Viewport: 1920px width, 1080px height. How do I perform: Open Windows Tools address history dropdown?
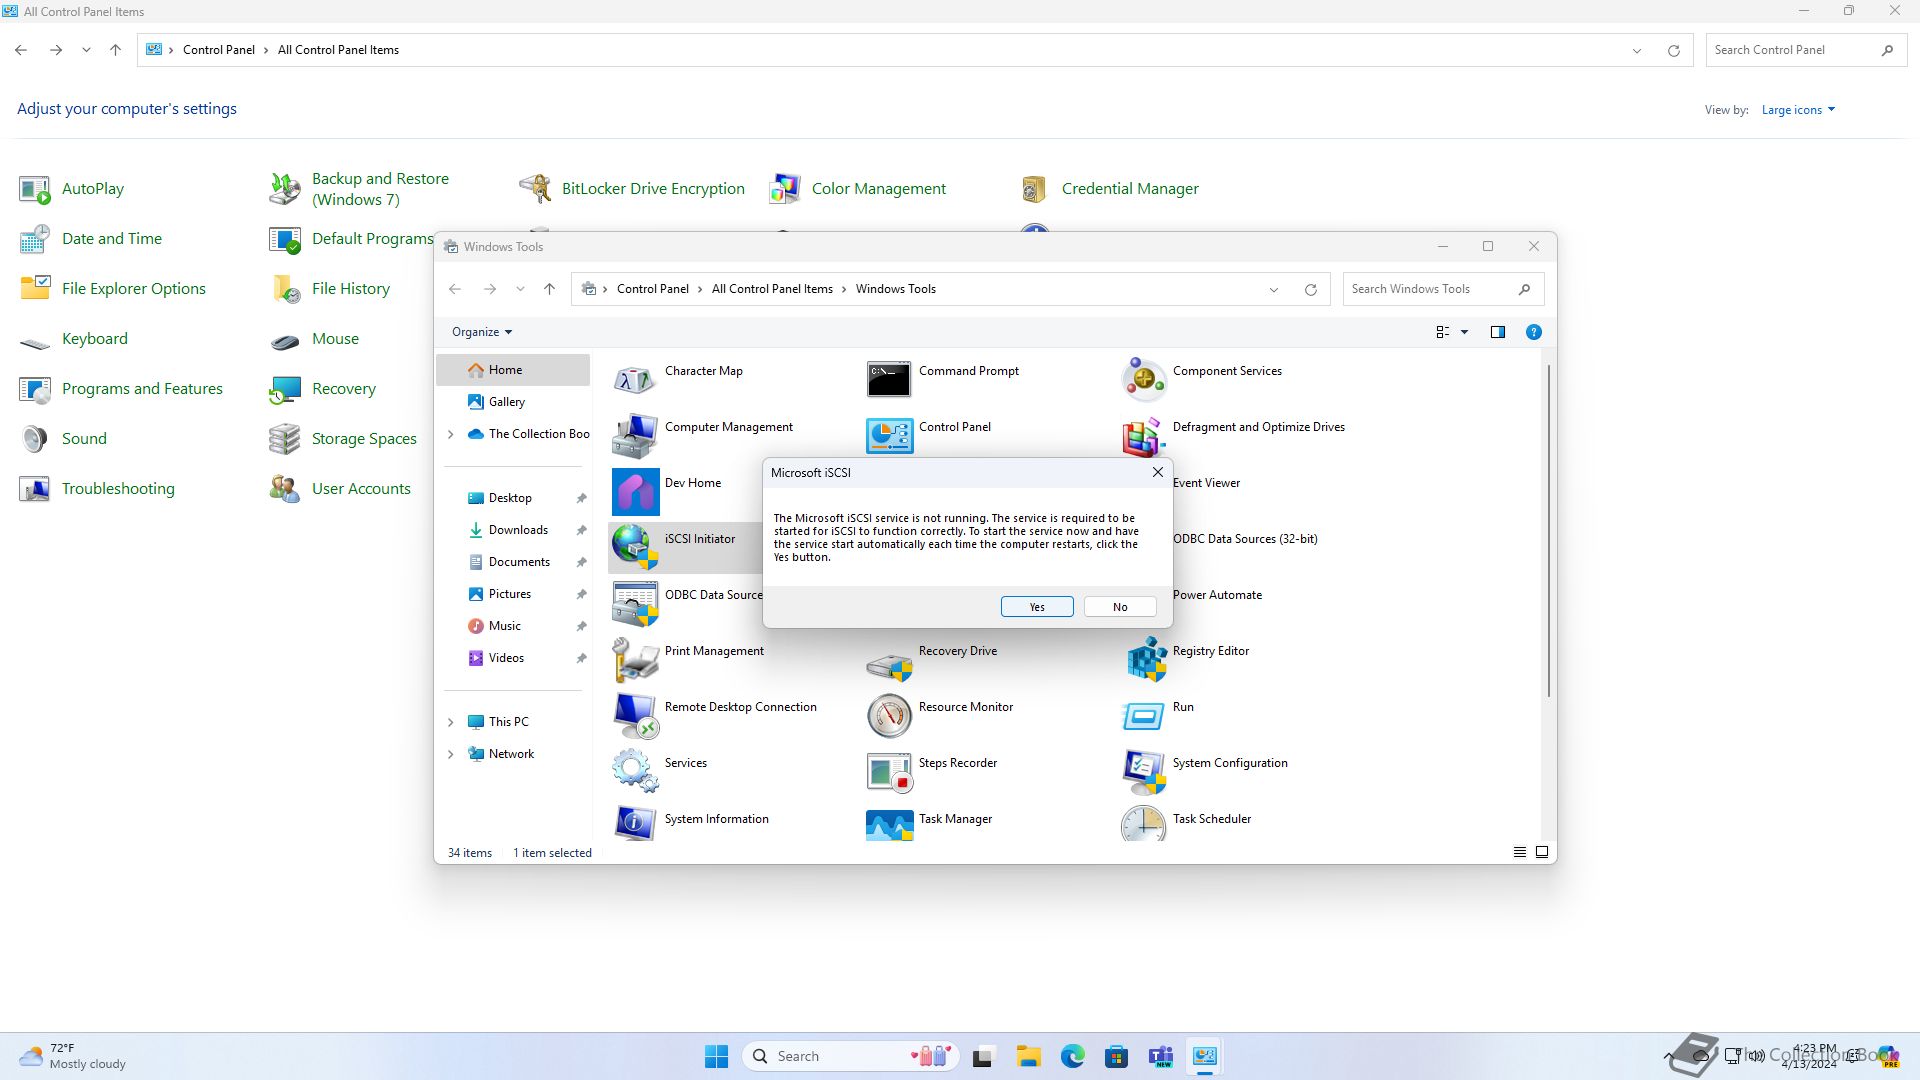click(x=1273, y=289)
